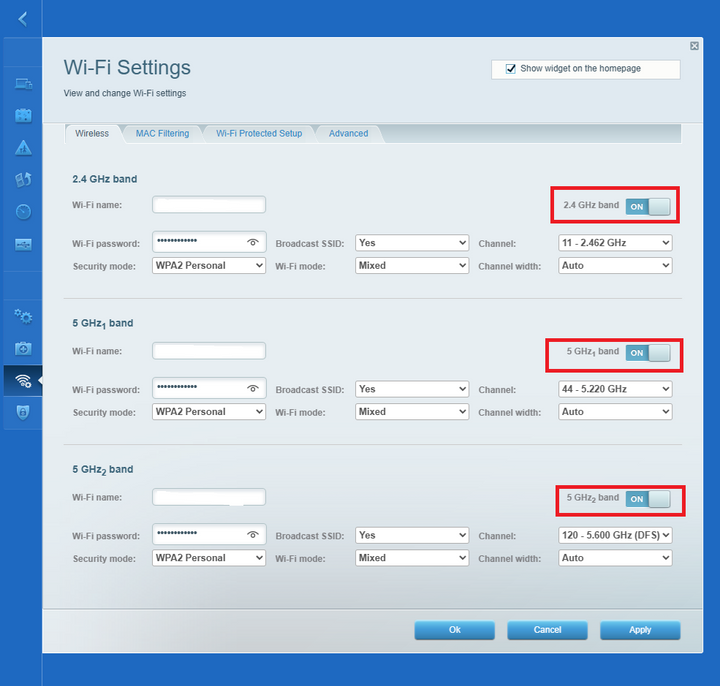
Task: Show the 2.4 GHz Wi-Fi password with eye icon
Action: tap(253, 243)
